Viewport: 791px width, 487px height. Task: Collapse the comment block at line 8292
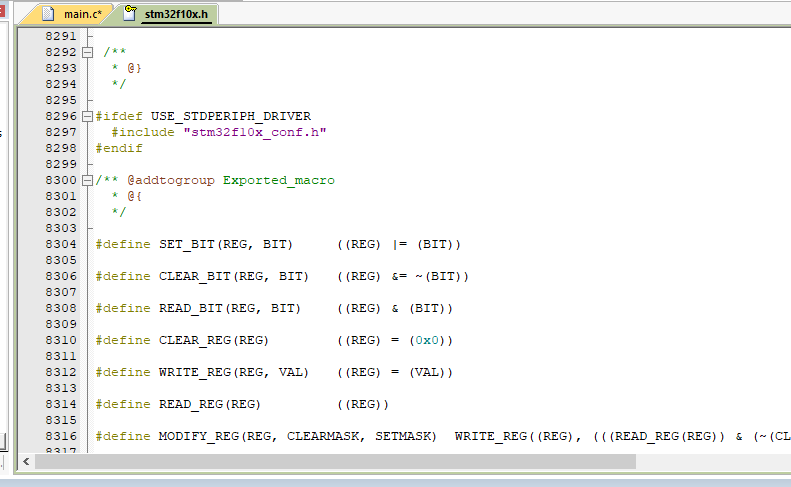[87, 52]
